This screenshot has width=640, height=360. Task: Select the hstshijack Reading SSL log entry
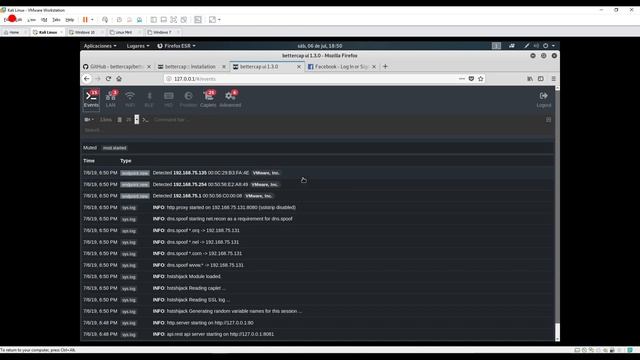[318, 300]
